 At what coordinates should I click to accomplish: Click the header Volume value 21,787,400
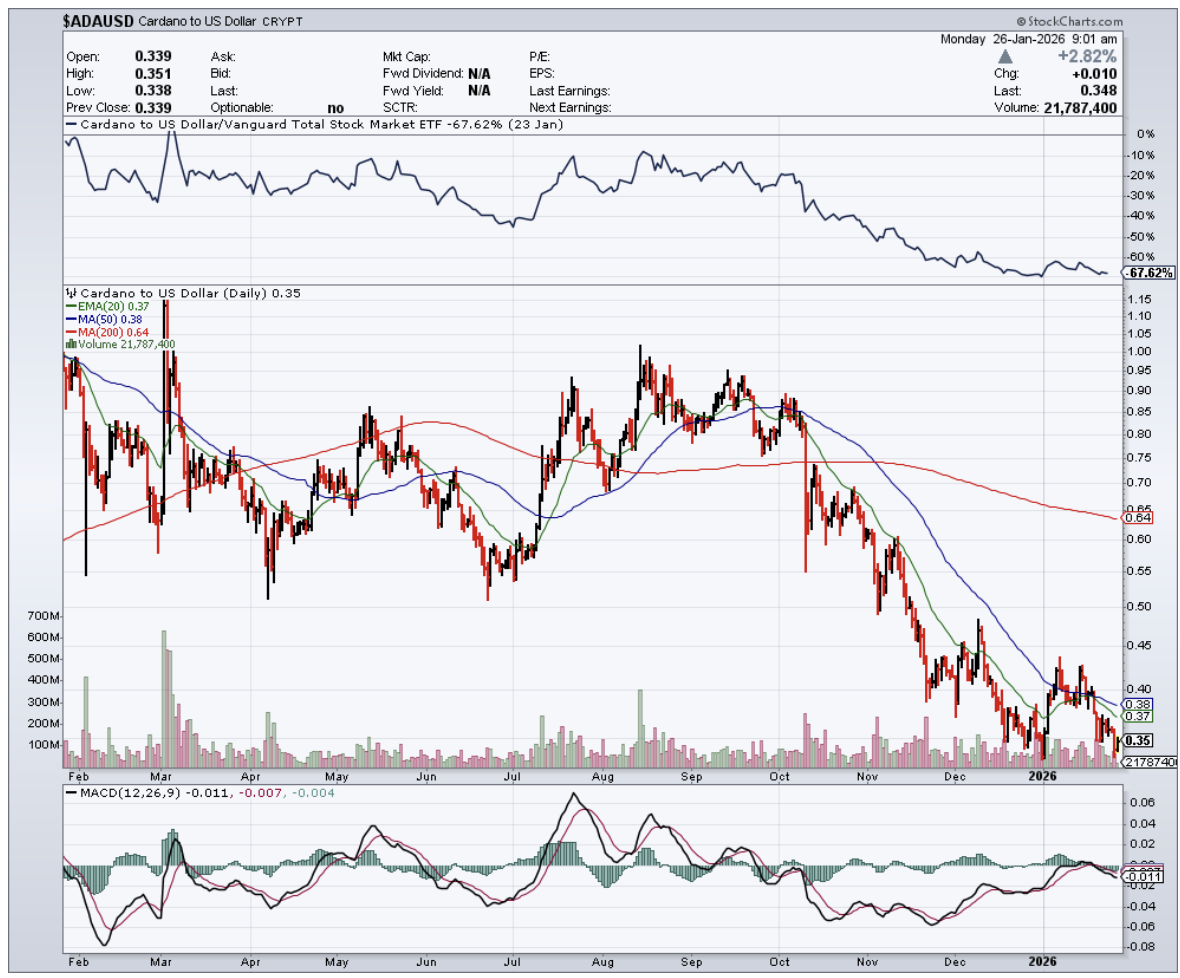pyautogui.click(x=1081, y=108)
